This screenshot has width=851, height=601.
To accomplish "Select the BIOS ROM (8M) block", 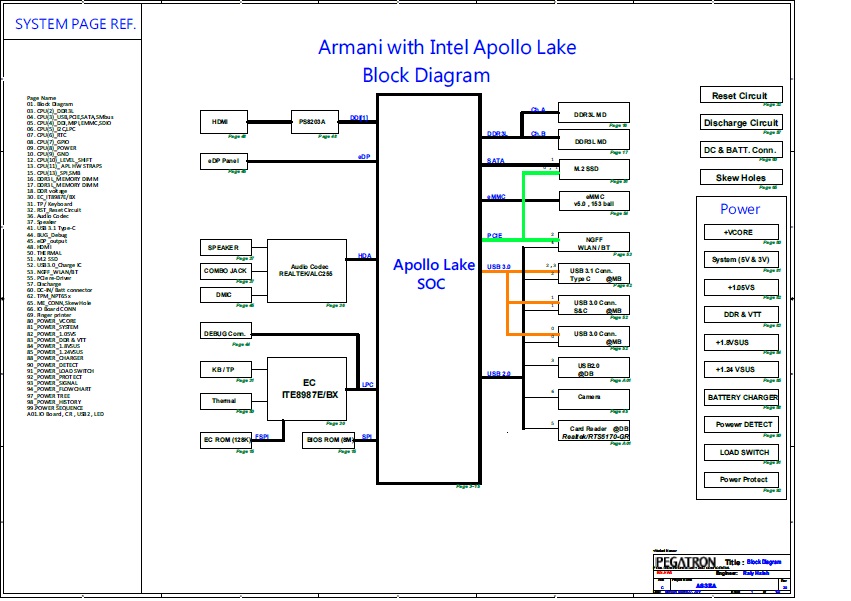I will coord(328,440).
